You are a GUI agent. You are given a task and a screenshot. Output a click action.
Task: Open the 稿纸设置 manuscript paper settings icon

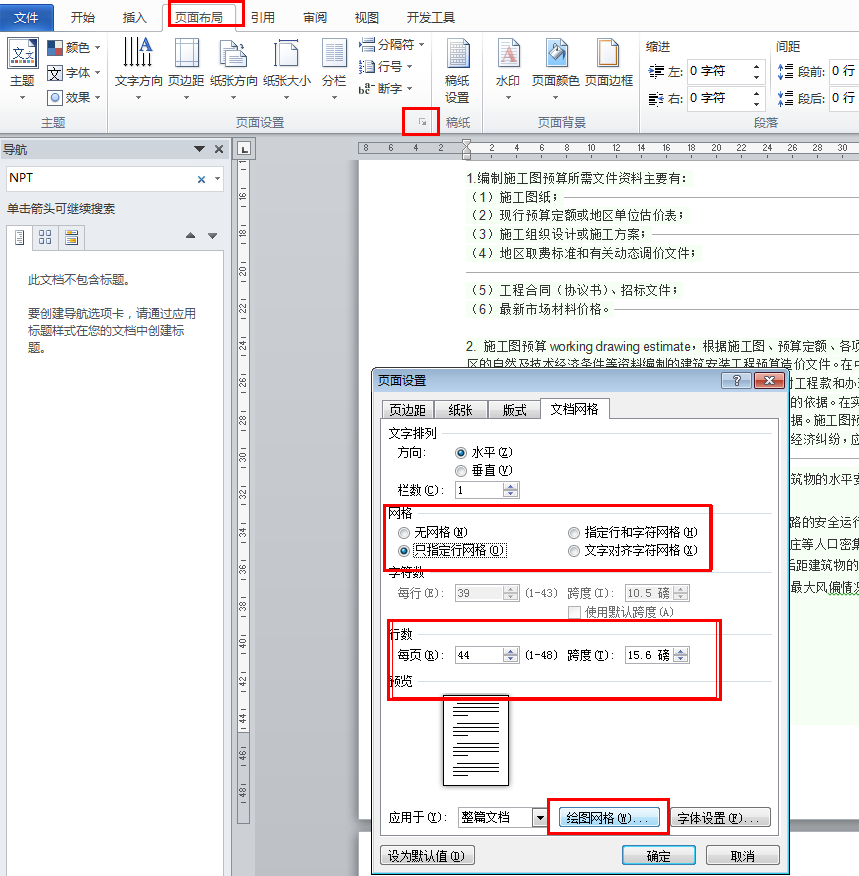(x=457, y=54)
